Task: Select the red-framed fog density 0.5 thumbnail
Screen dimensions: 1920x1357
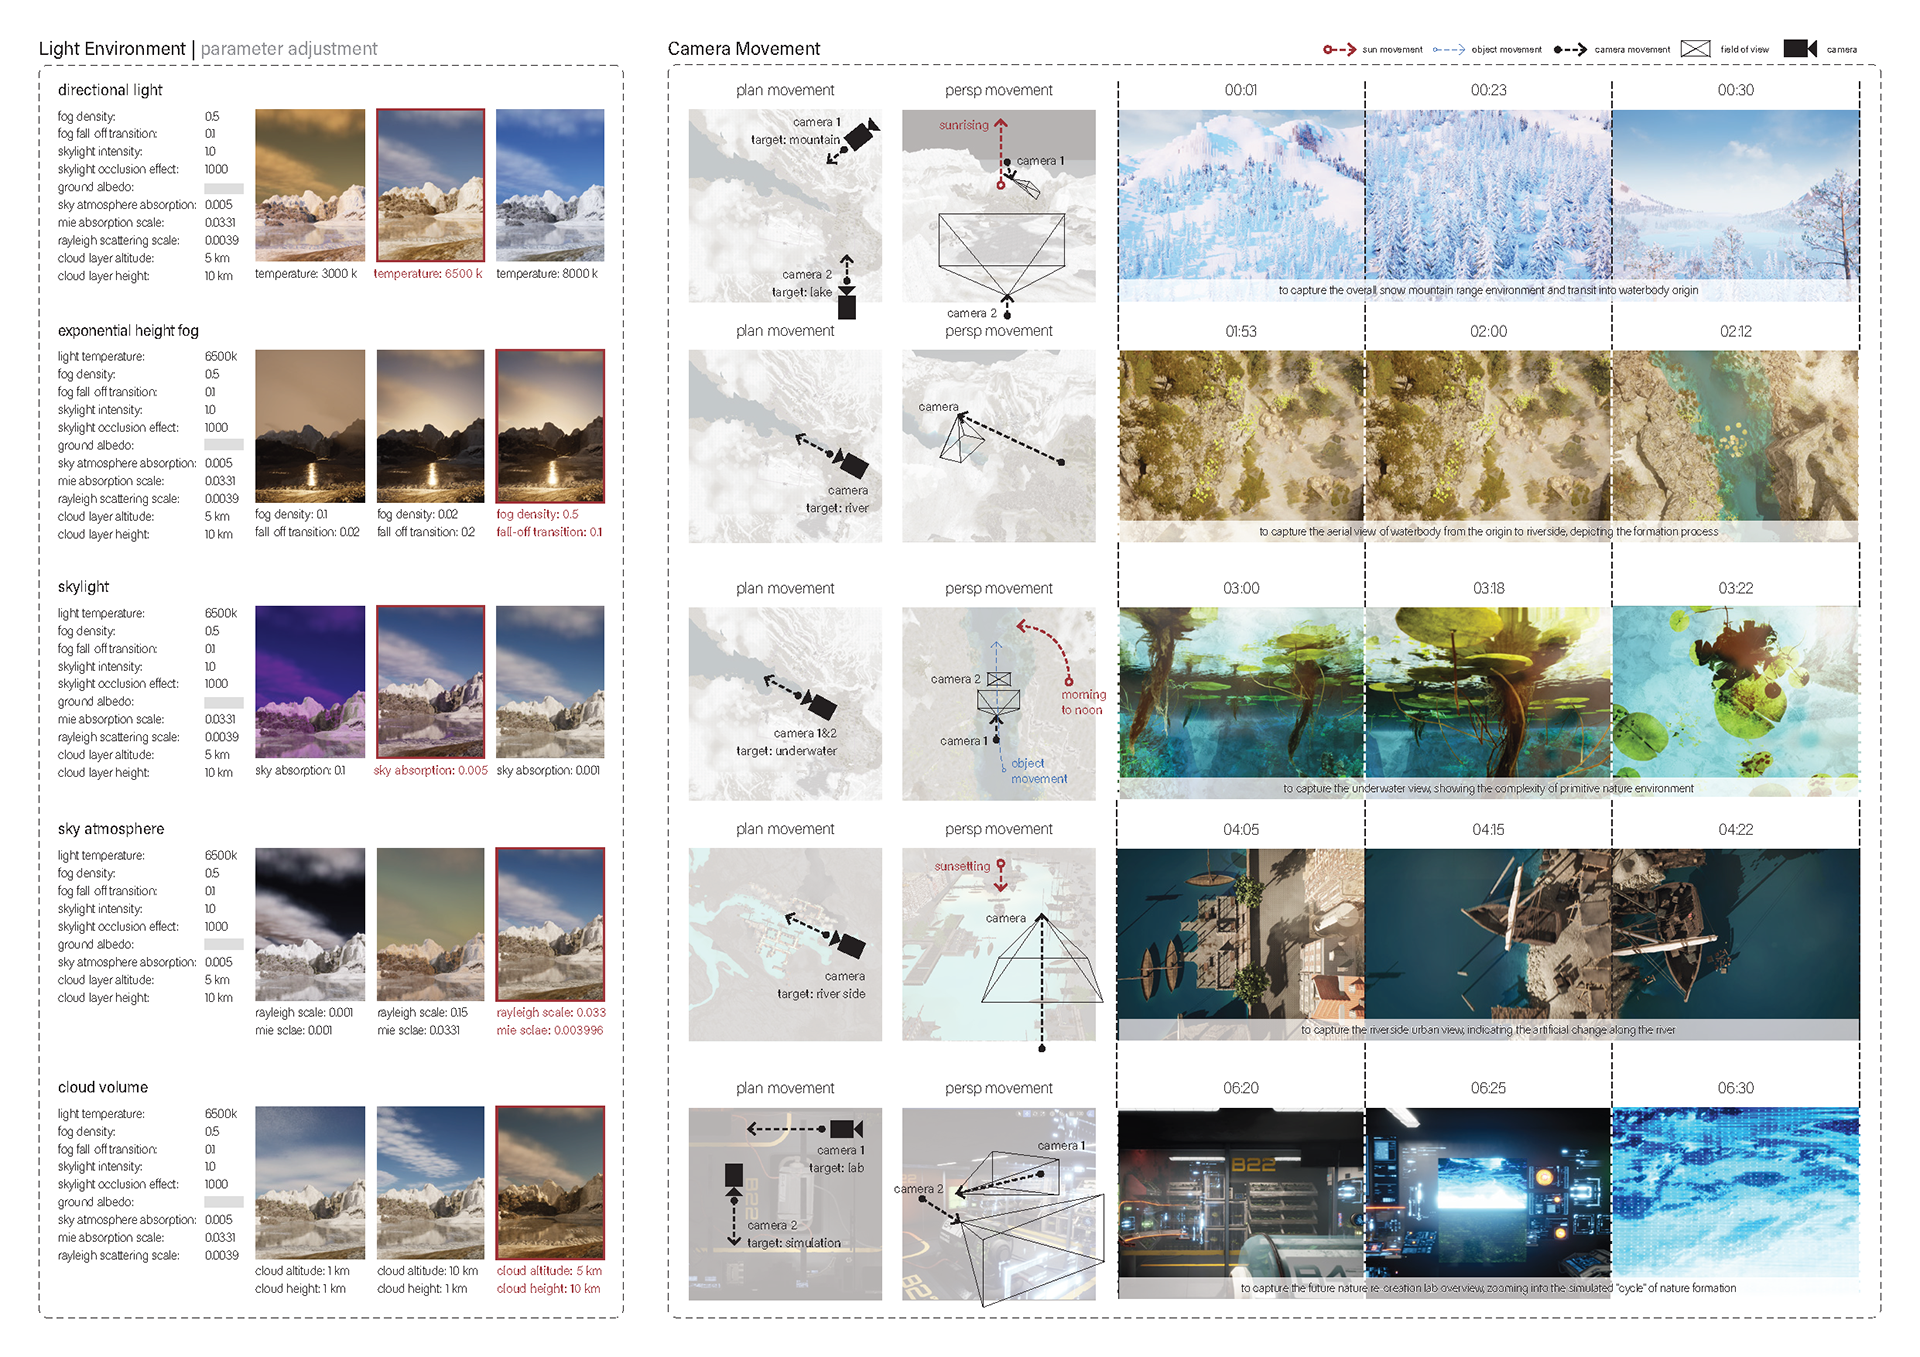Action: click(550, 426)
